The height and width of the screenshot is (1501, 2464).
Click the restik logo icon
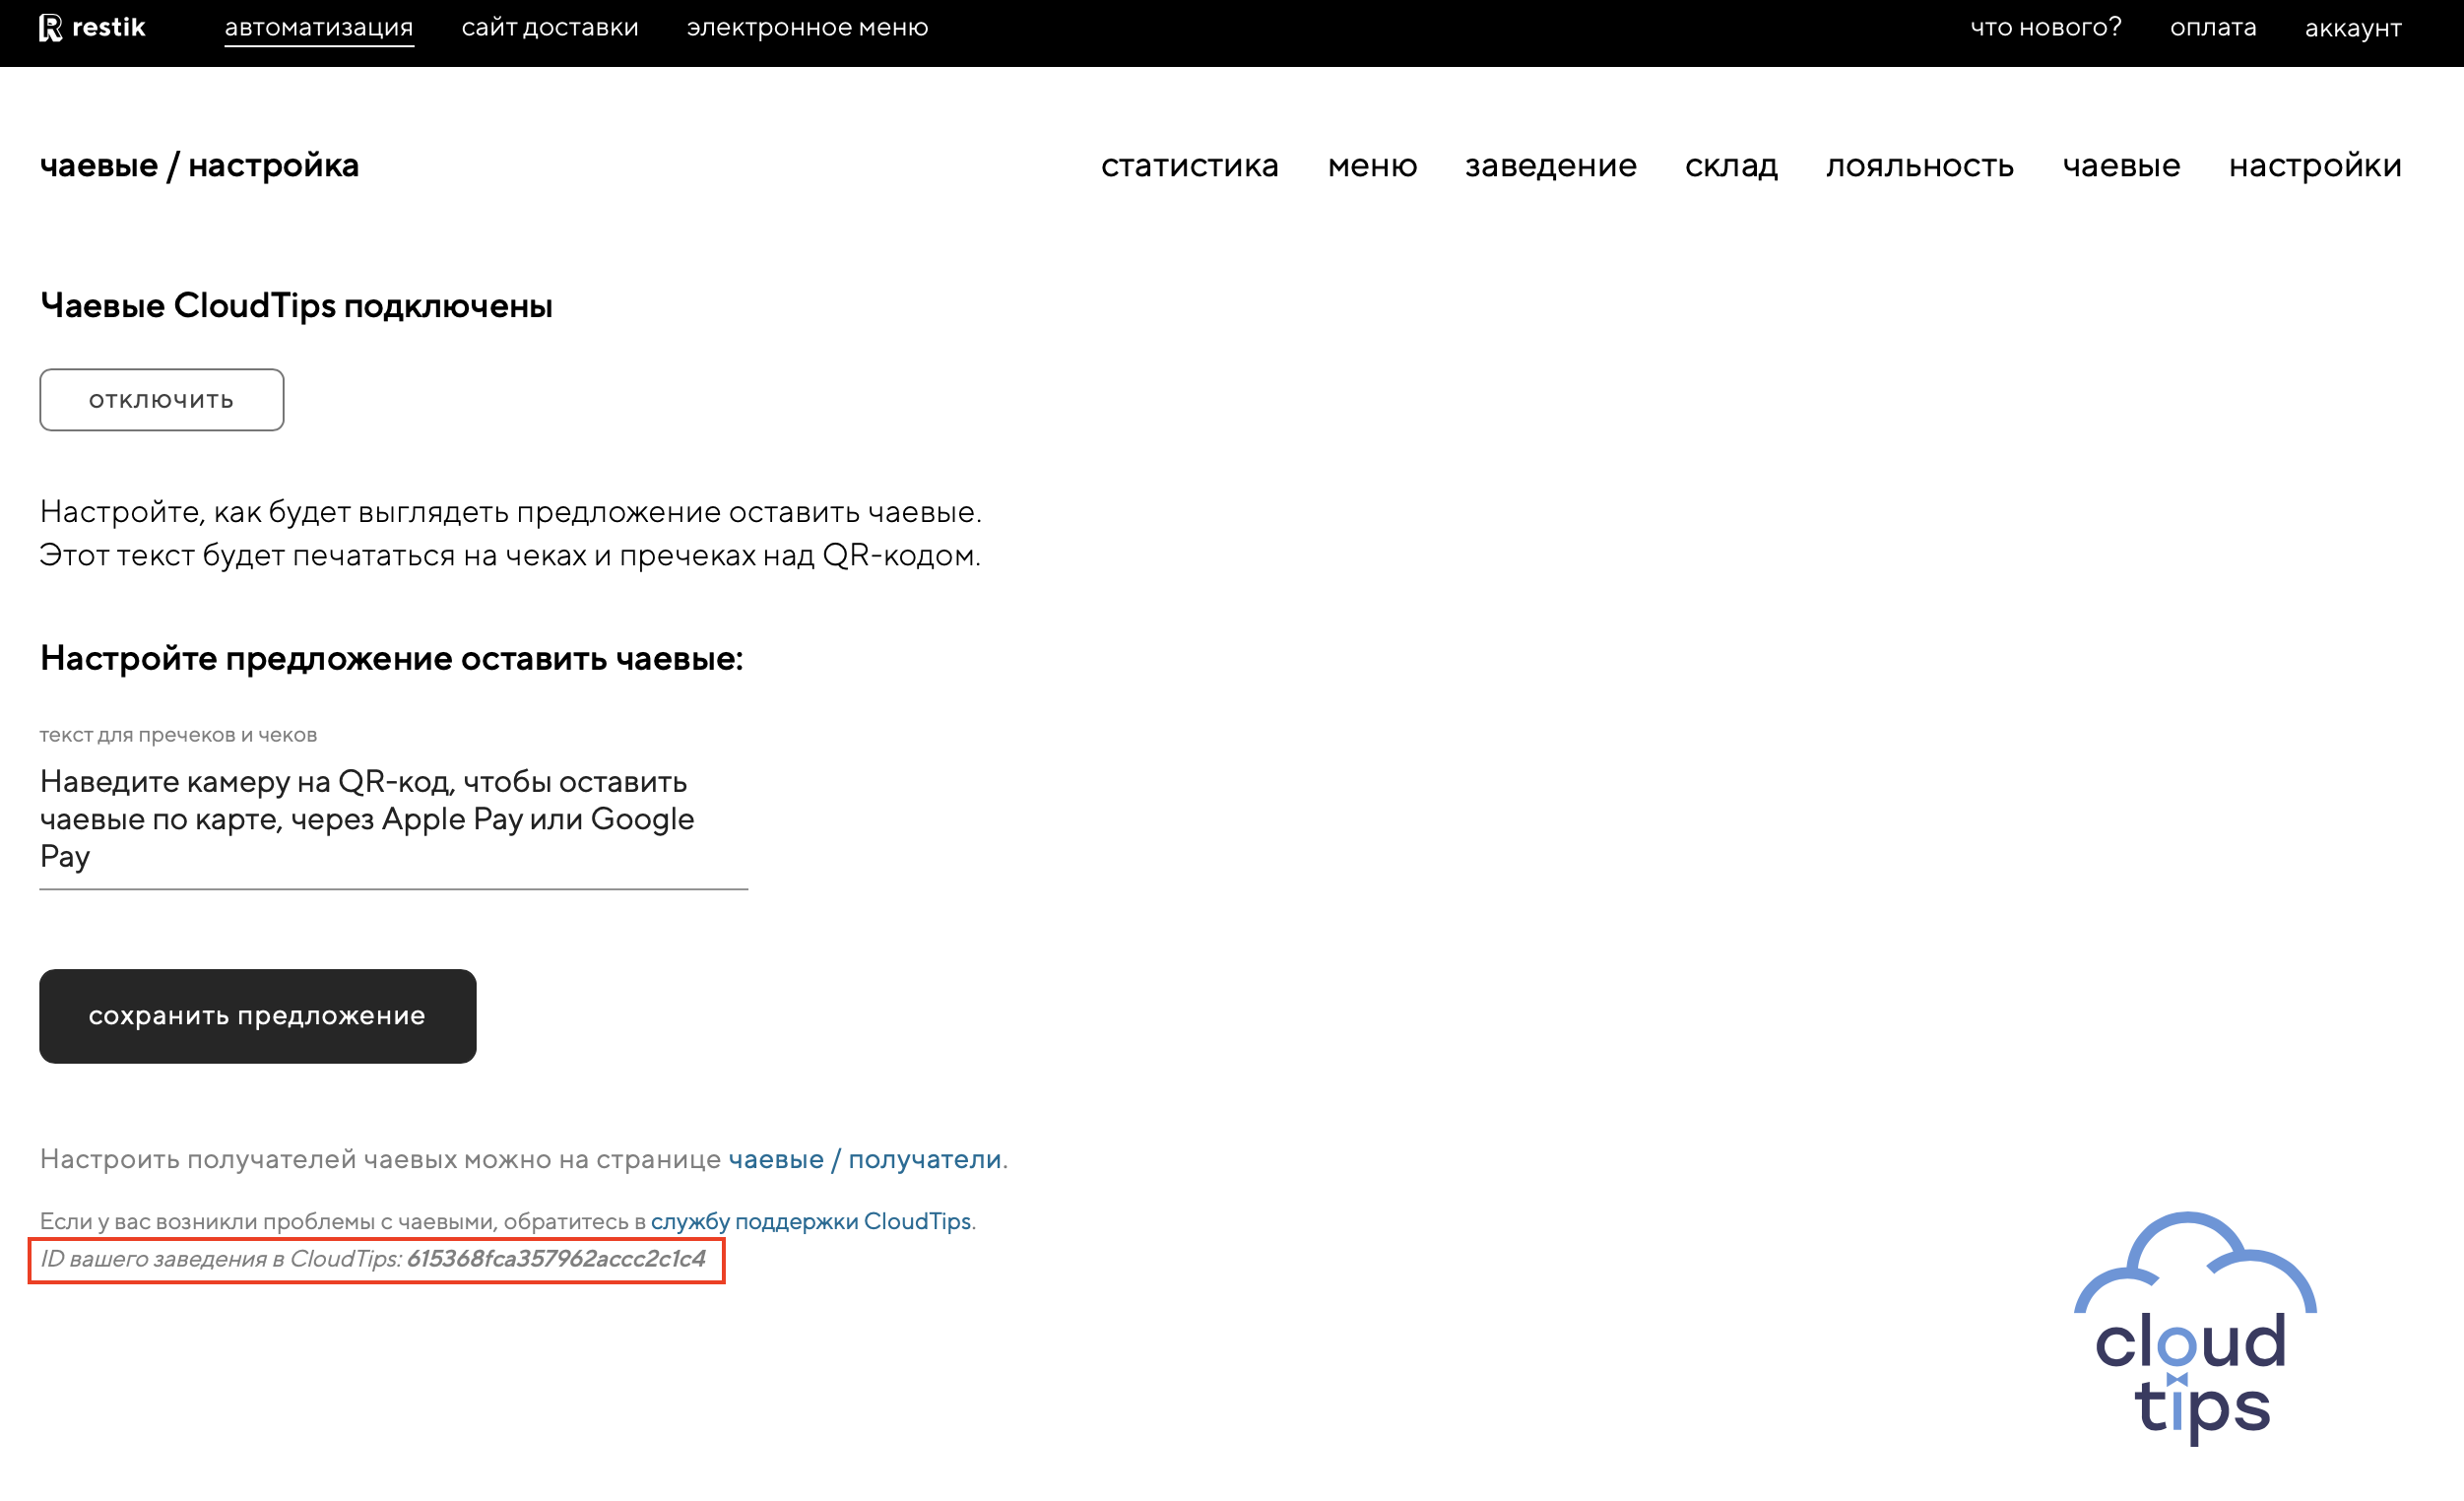point(50,28)
